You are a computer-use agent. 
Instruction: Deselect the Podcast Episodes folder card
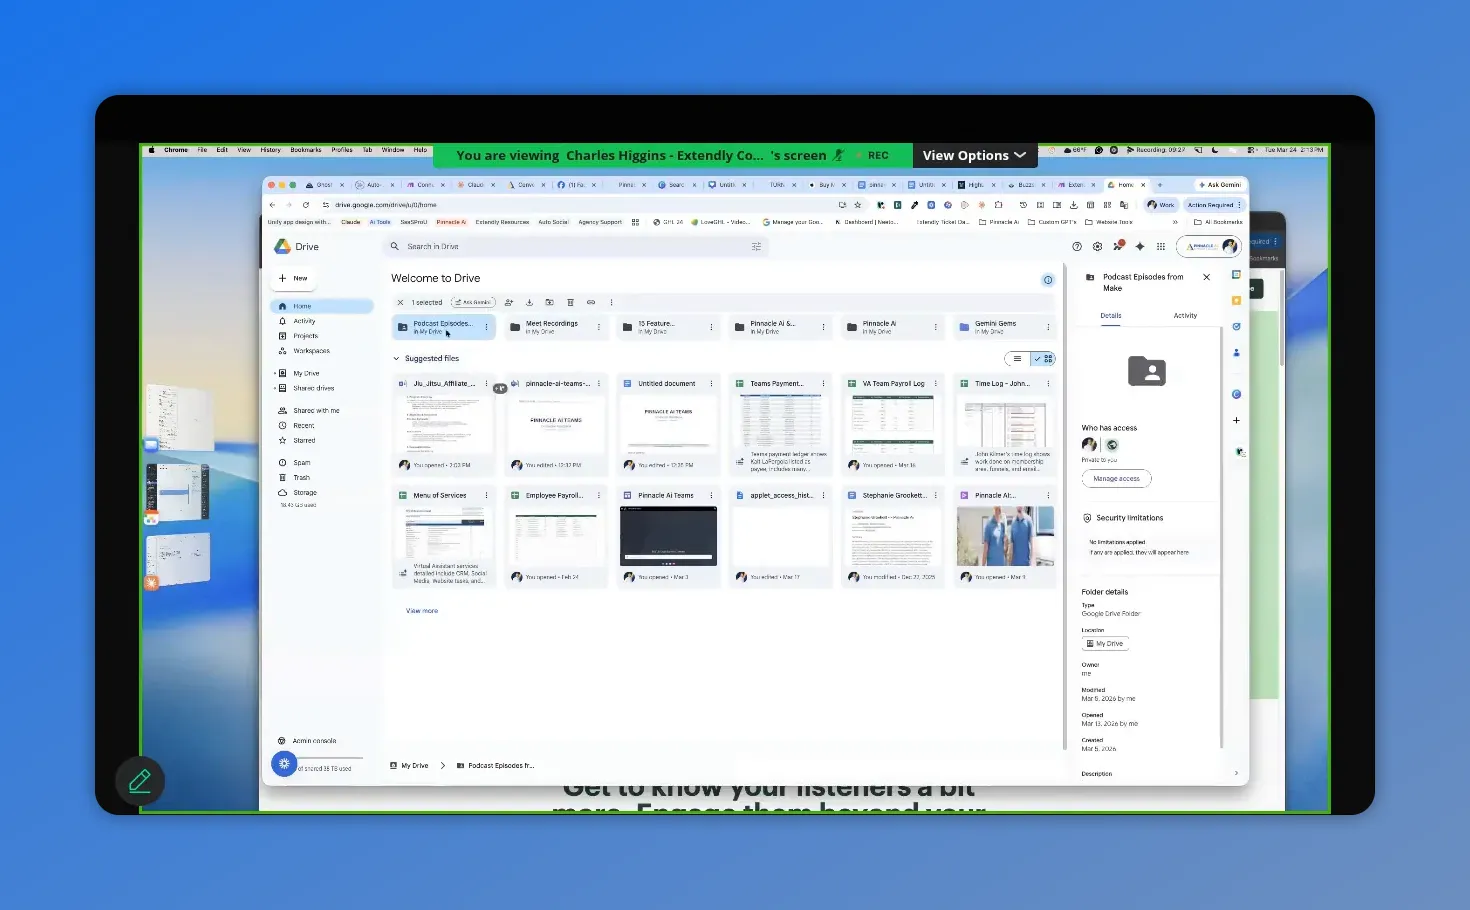(438, 327)
